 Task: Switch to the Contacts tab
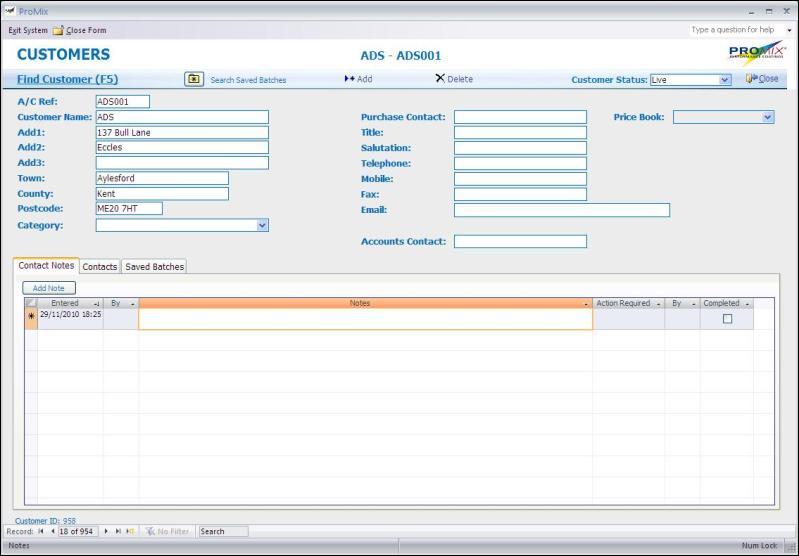point(100,267)
